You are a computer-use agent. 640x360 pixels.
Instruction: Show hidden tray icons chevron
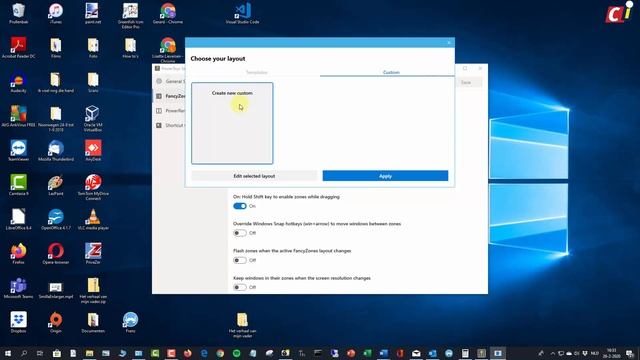(x=553, y=353)
